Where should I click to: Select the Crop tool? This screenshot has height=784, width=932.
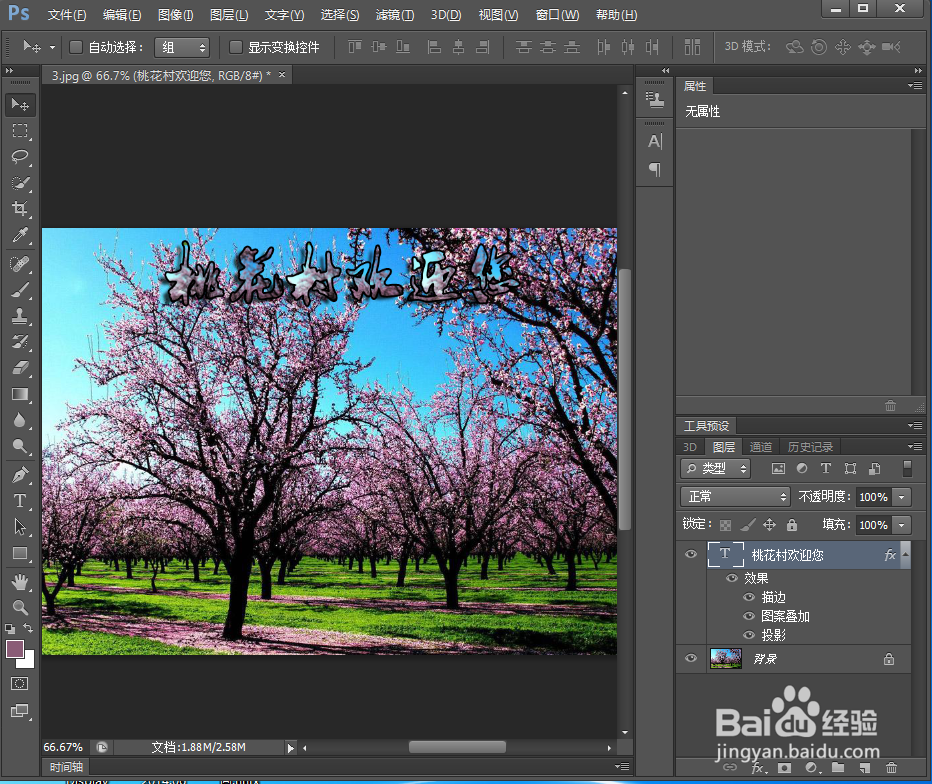point(20,209)
